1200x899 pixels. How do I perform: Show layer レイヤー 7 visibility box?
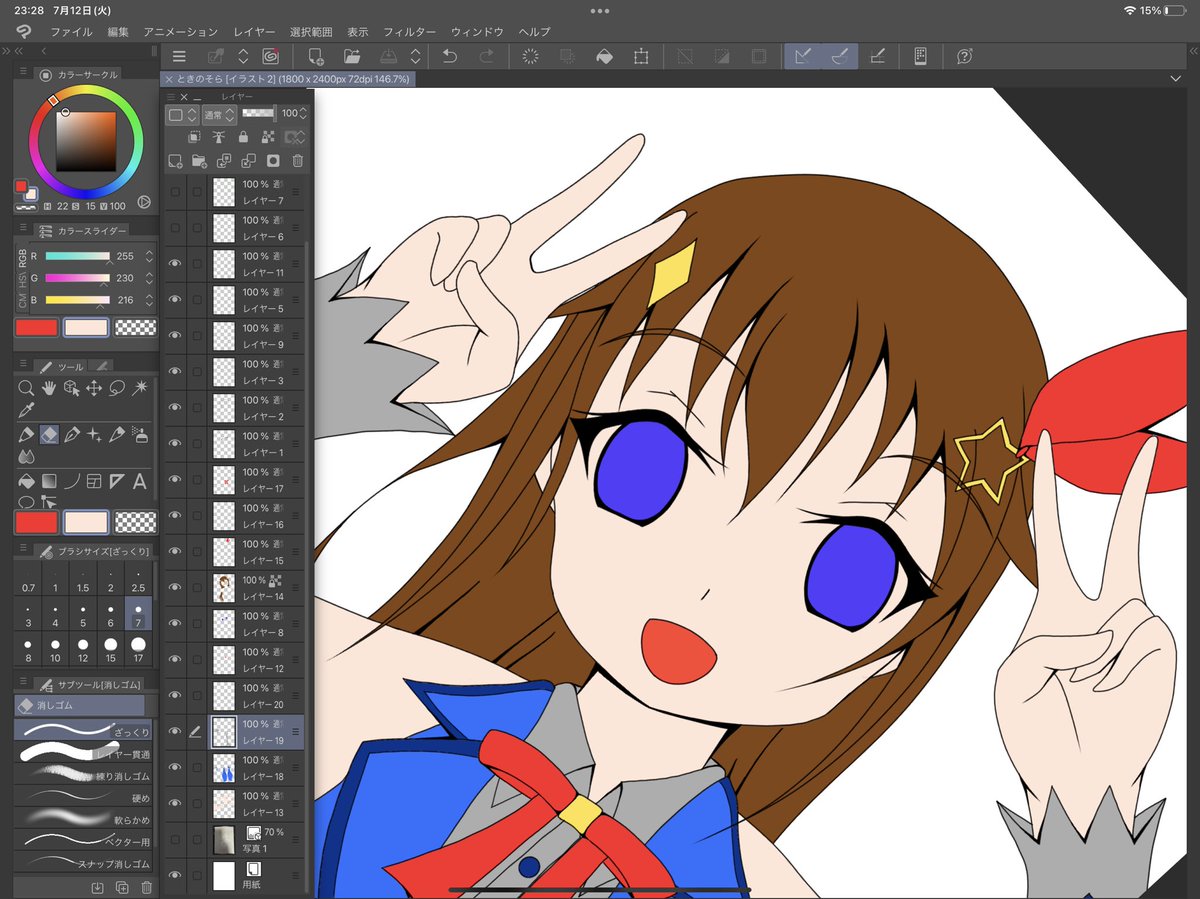pos(176,191)
